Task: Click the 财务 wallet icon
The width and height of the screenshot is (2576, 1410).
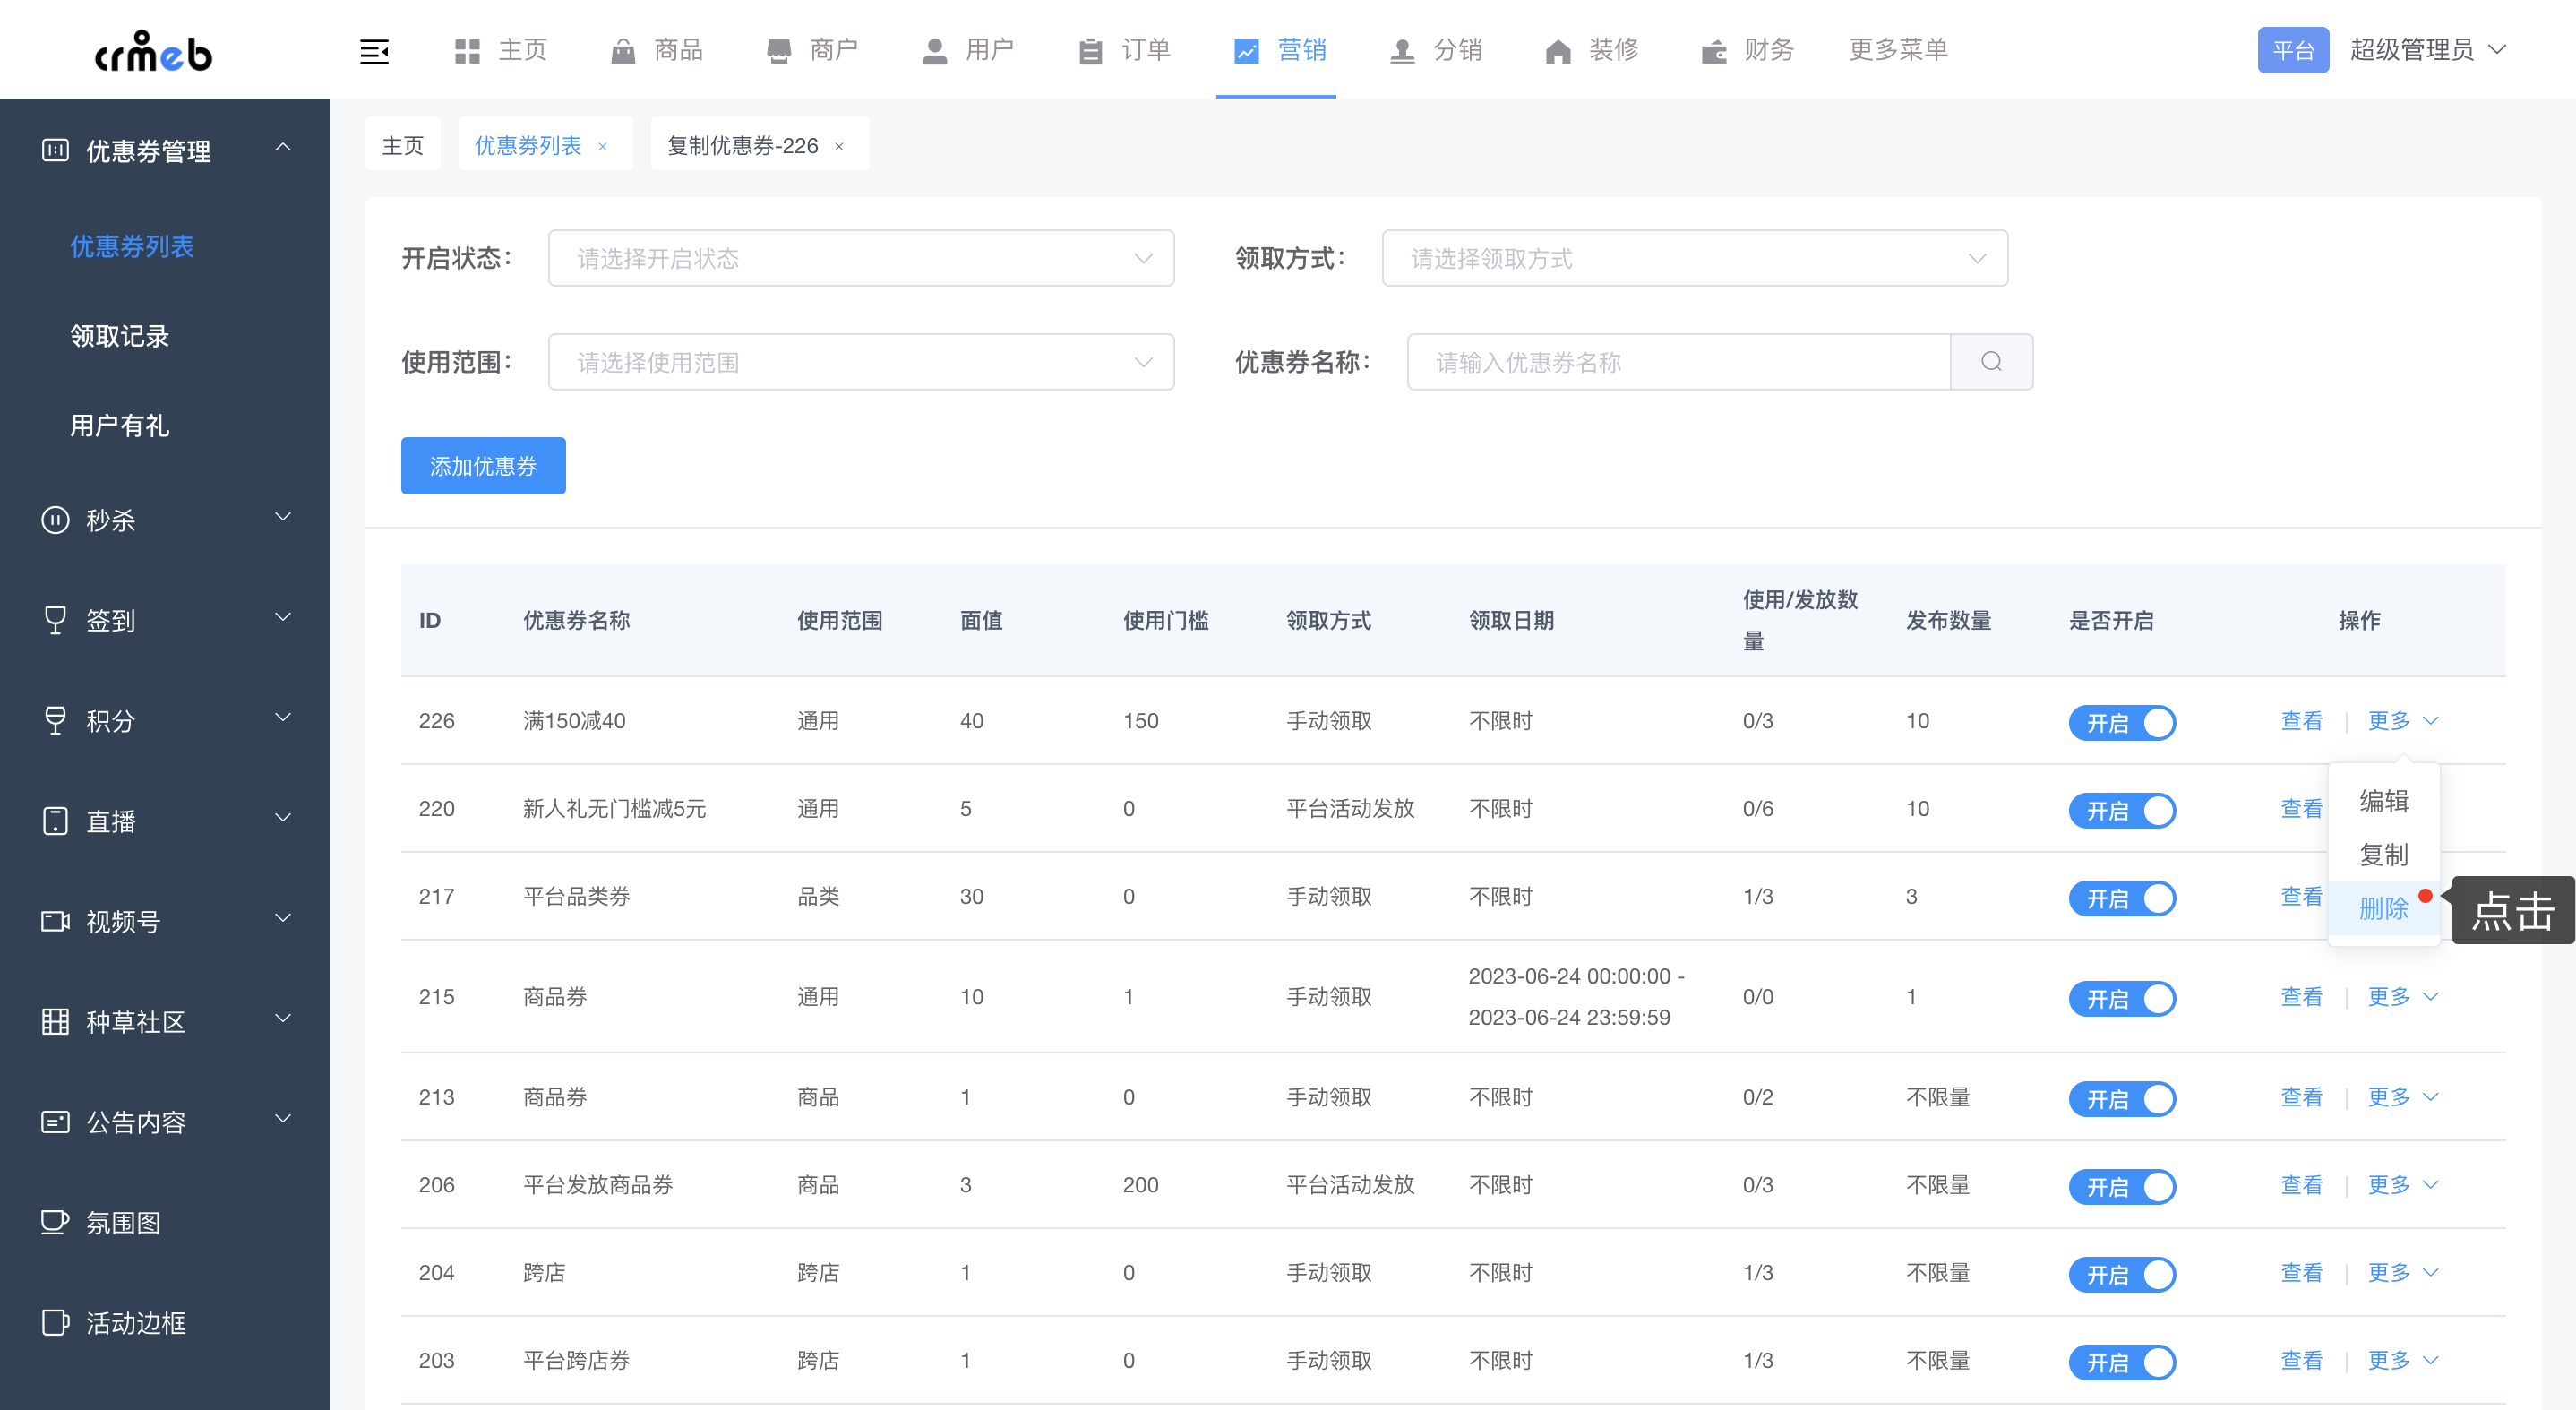Action: click(1714, 51)
